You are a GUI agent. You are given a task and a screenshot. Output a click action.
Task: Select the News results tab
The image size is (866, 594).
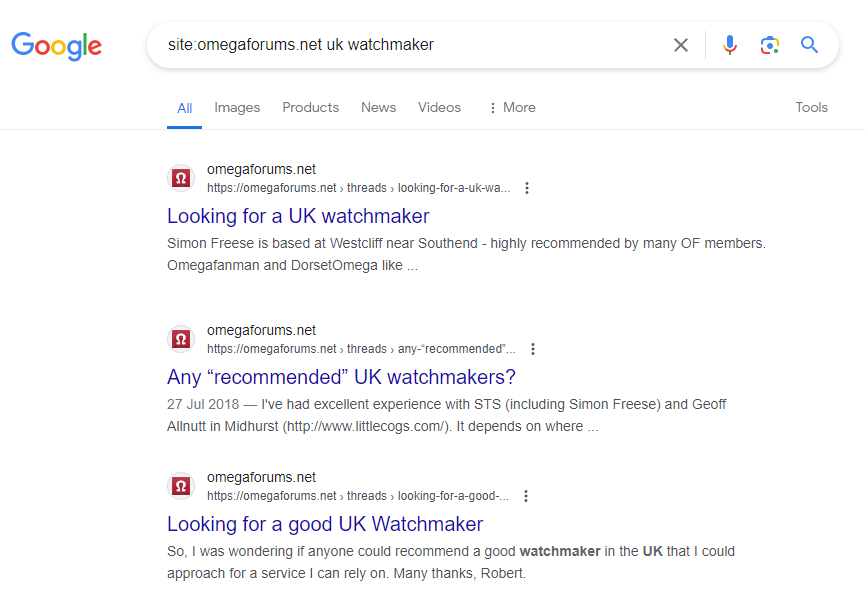378,108
